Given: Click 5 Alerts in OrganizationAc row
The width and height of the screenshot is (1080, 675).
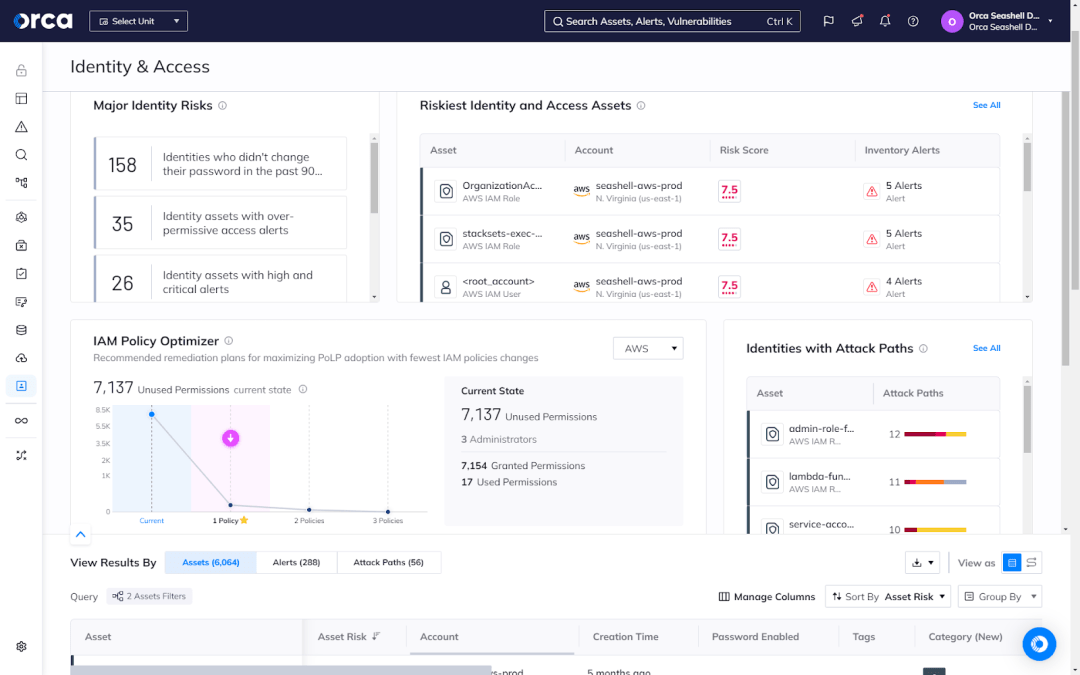Looking at the screenshot, I should pos(904,186).
